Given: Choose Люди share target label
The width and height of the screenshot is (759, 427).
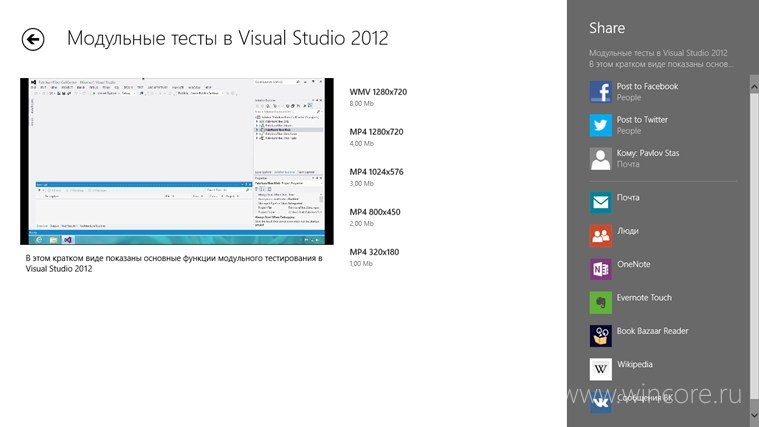Looking at the screenshot, I should click(627, 231).
